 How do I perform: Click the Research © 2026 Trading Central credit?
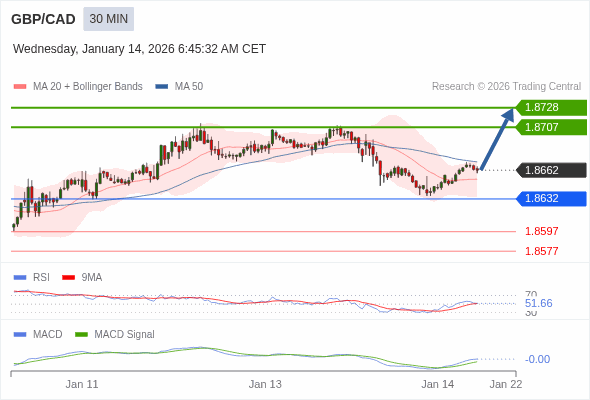coord(506,87)
